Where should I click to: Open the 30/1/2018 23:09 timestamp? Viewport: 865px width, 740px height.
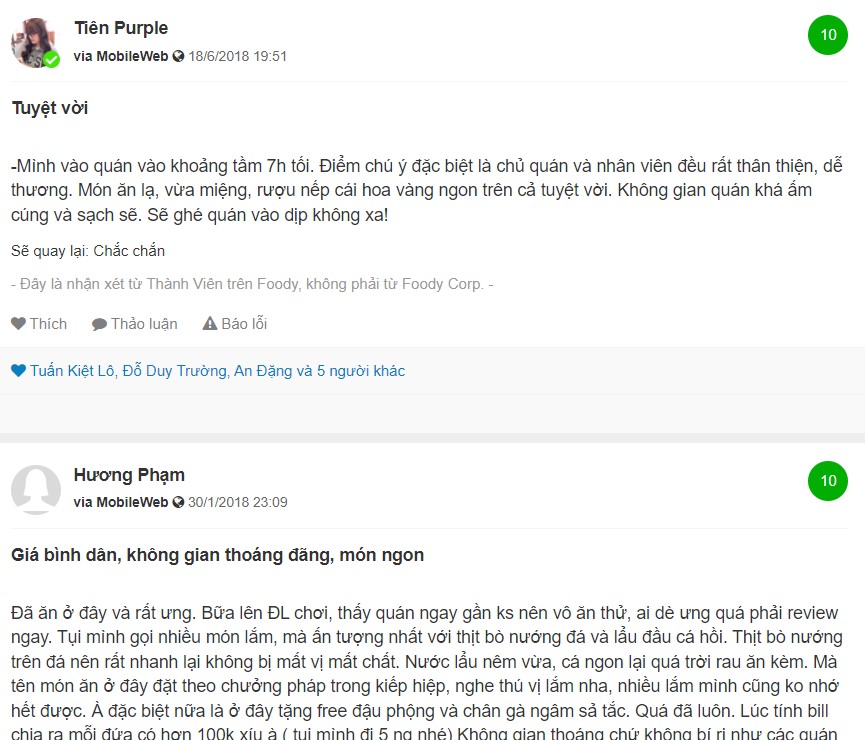pyautogui.click(x=238, y=502)
